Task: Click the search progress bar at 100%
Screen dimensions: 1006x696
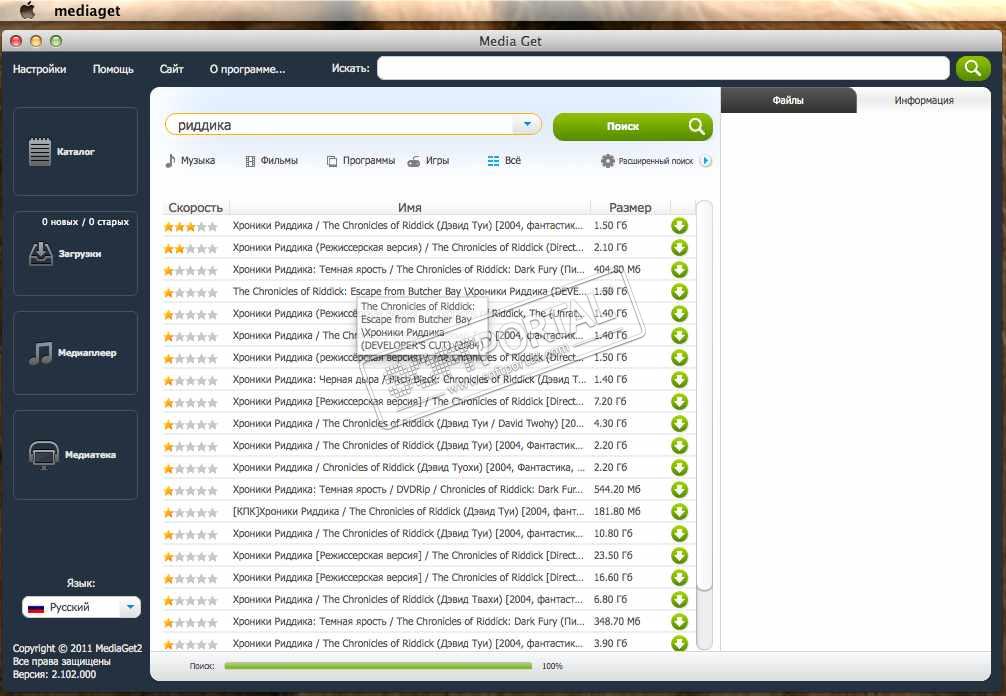Action: pos(378,666)
